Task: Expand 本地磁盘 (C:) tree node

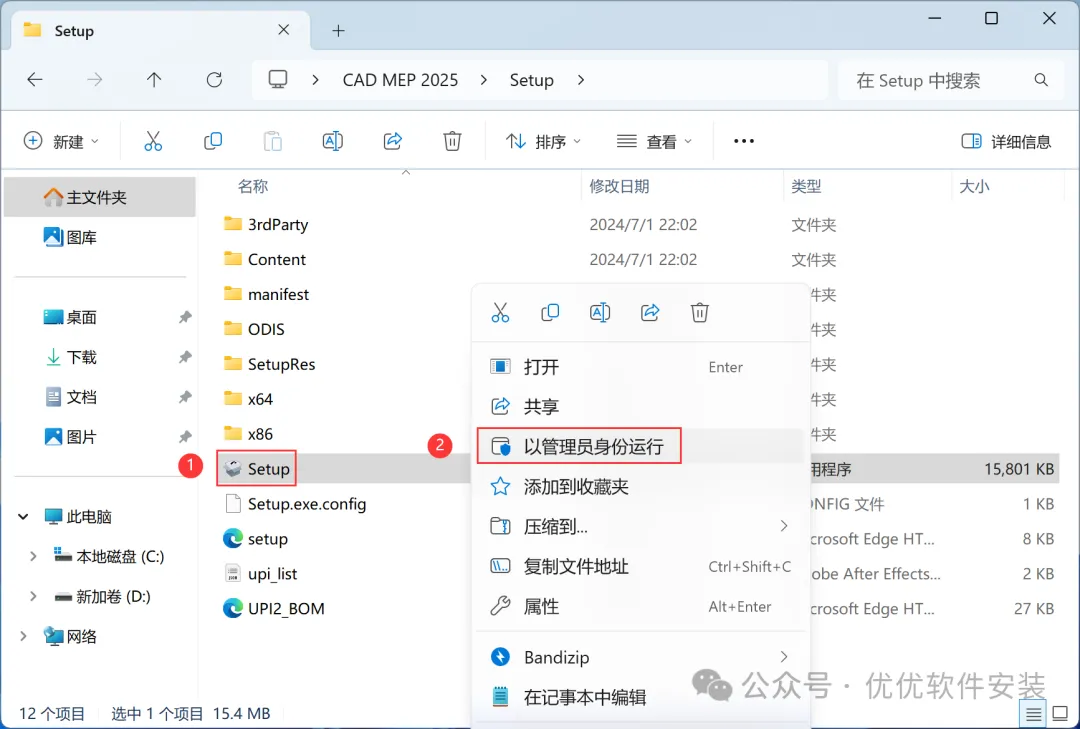Action: tap(33, 556)
